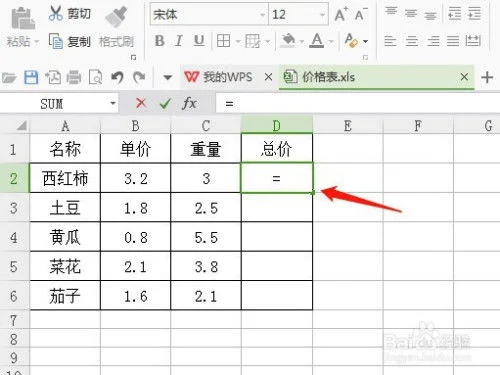The width and height of the screenshot is (500, 375).
Task: Save the file with floppy icon
Action: tap(31, 77)
